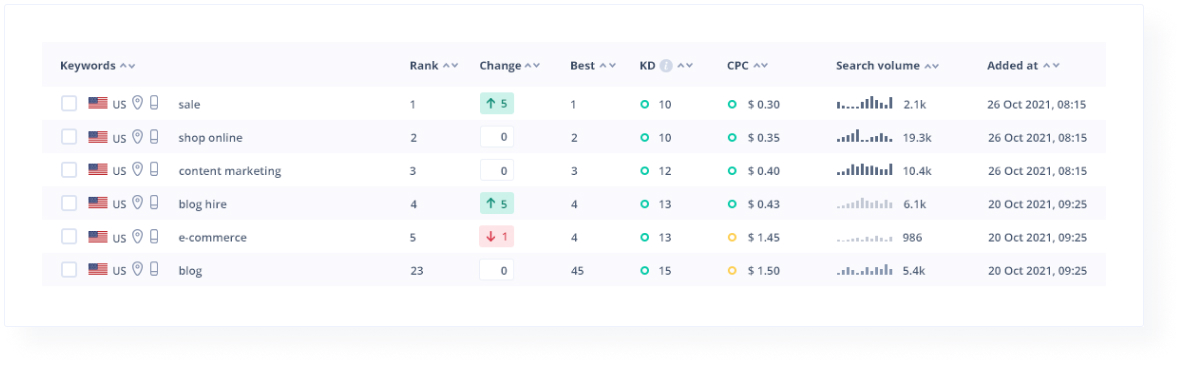The height and width of the screenshot is (367, 1184).
Task: Click date 20 Oct 2021, 09:25 for e-commerce
Action: [x=1037, y=237]
